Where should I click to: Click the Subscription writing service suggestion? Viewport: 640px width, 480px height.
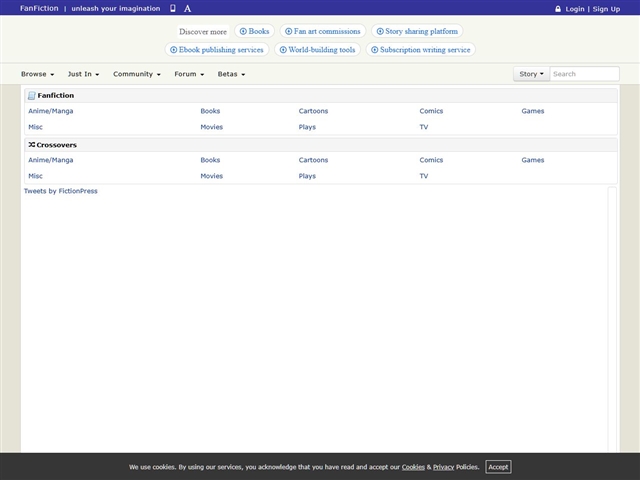420,49
